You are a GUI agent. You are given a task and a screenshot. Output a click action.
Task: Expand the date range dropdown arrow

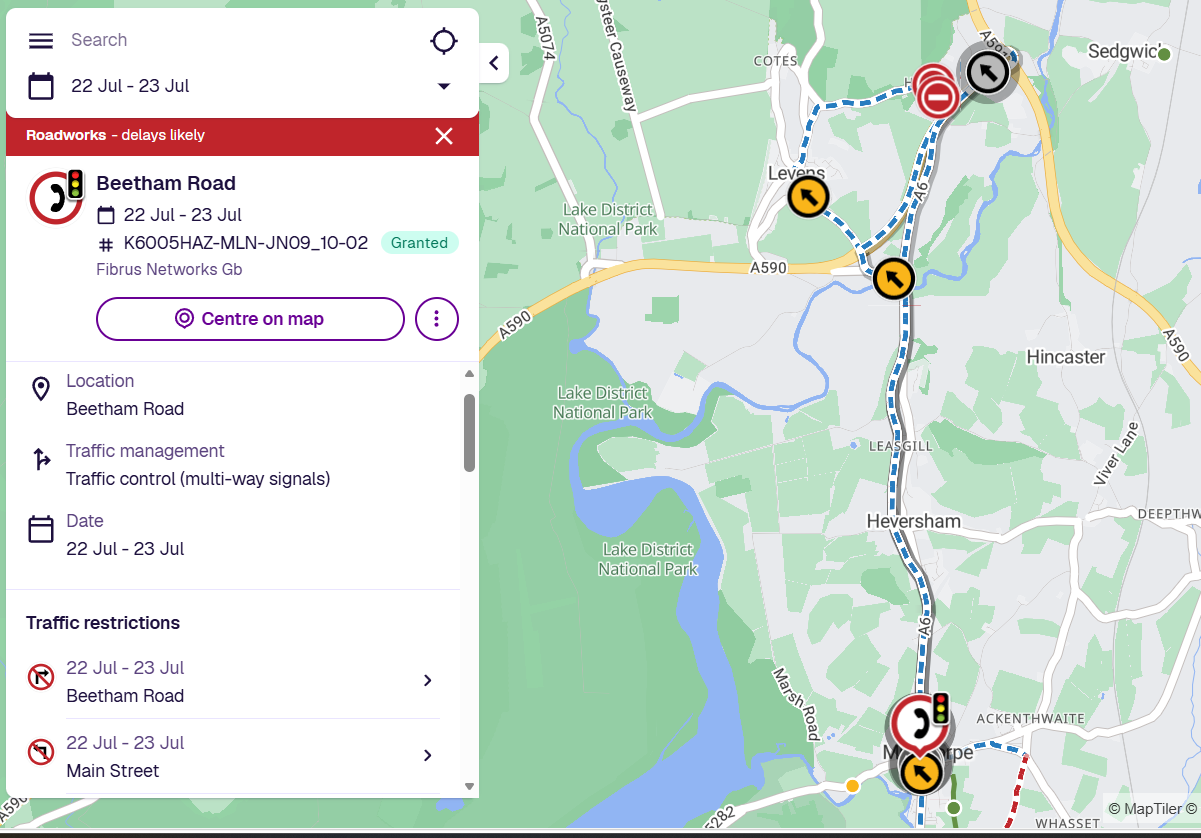click(x=444, y=86)
